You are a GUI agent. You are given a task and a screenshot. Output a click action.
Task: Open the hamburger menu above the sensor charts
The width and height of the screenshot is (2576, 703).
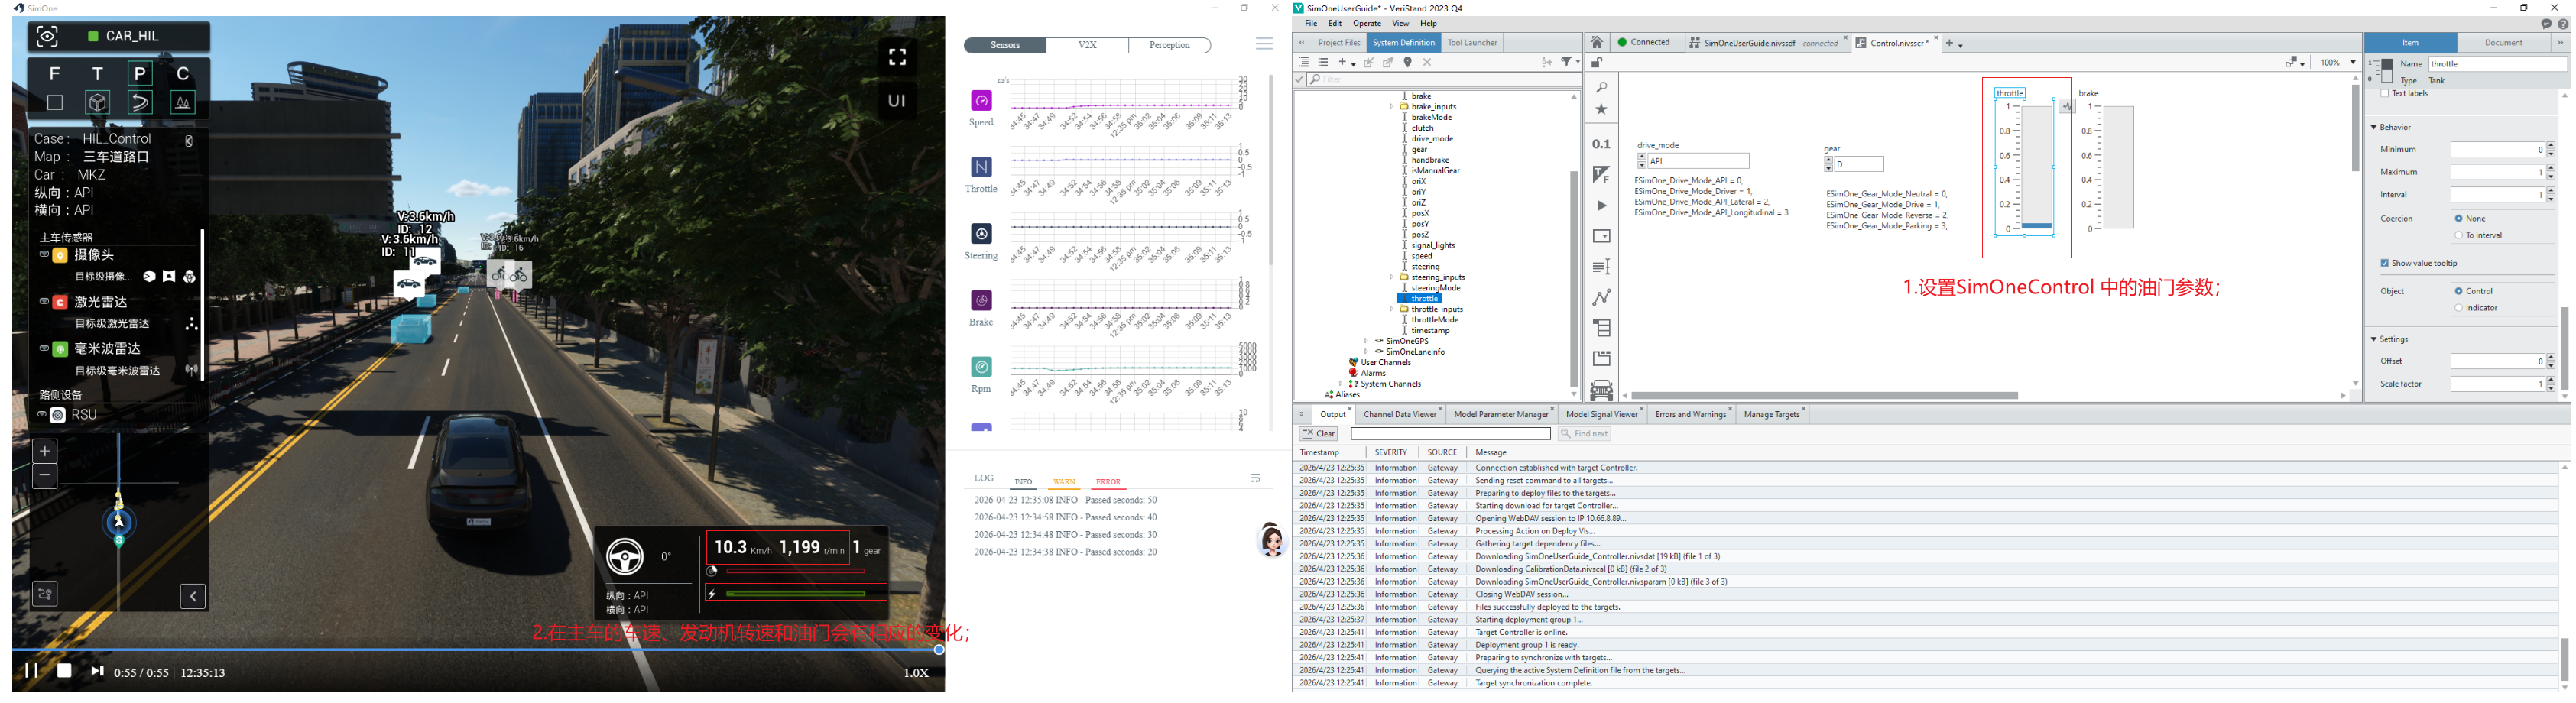pos(1264,44)
